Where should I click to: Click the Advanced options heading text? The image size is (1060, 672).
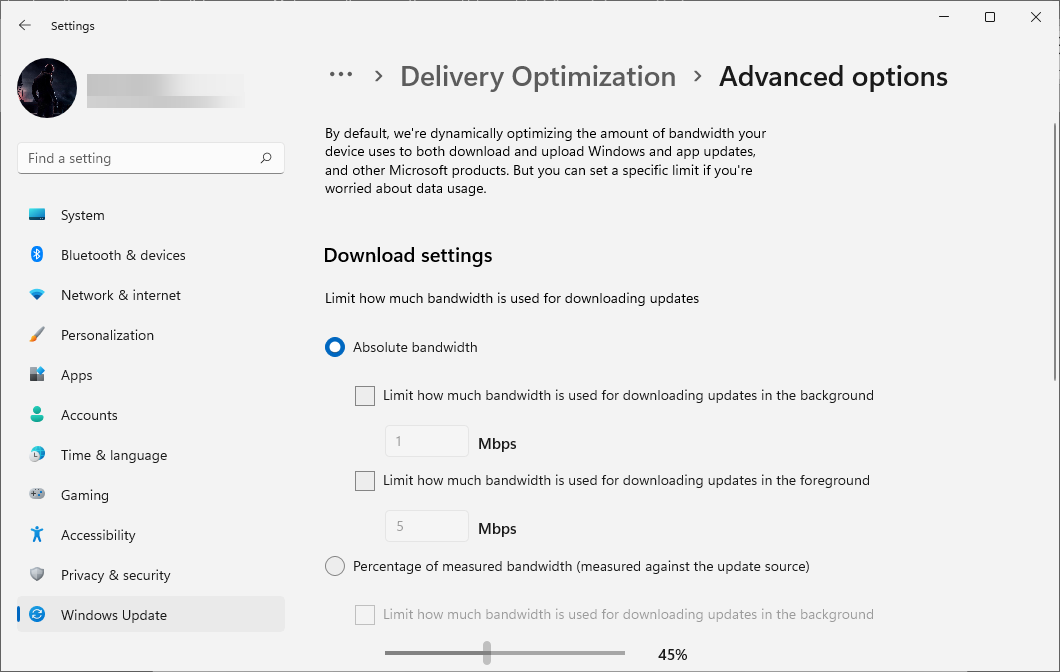coord(833,76)
